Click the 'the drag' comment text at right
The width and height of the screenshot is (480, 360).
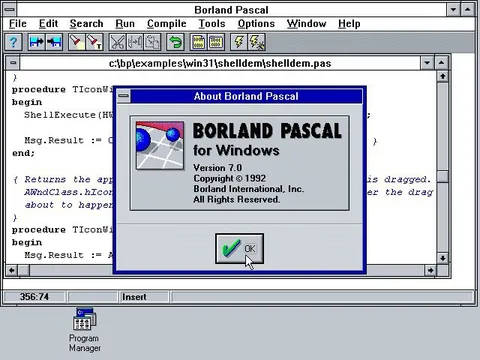(x=409, y=192)
